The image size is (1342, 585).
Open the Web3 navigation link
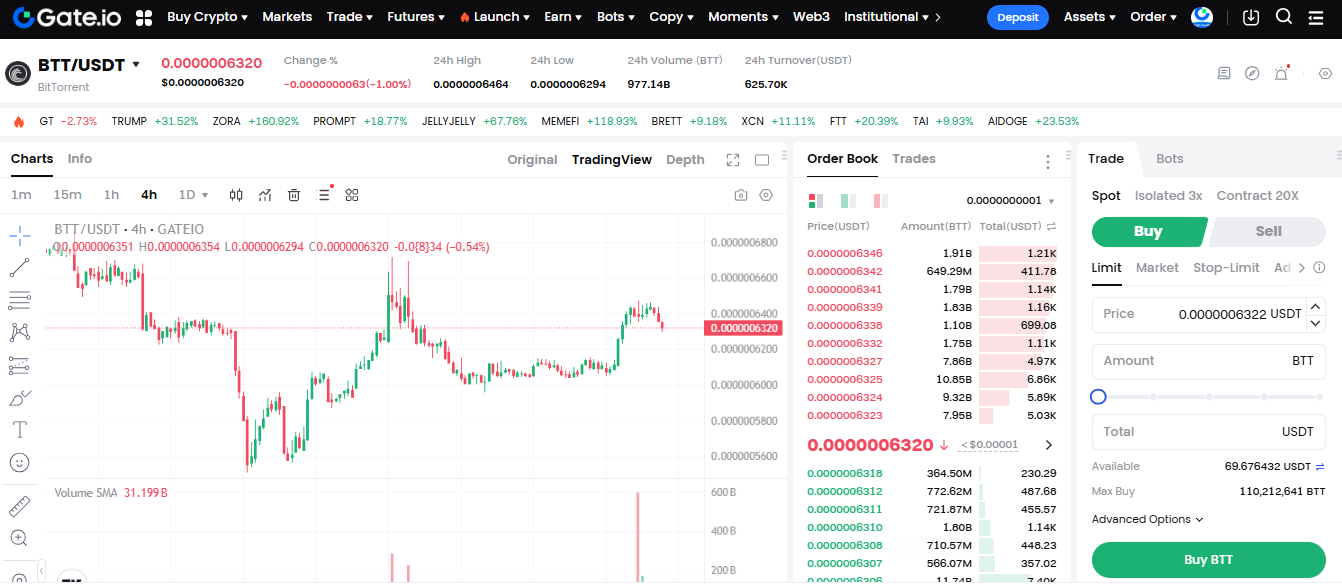[x=811, y=17]
